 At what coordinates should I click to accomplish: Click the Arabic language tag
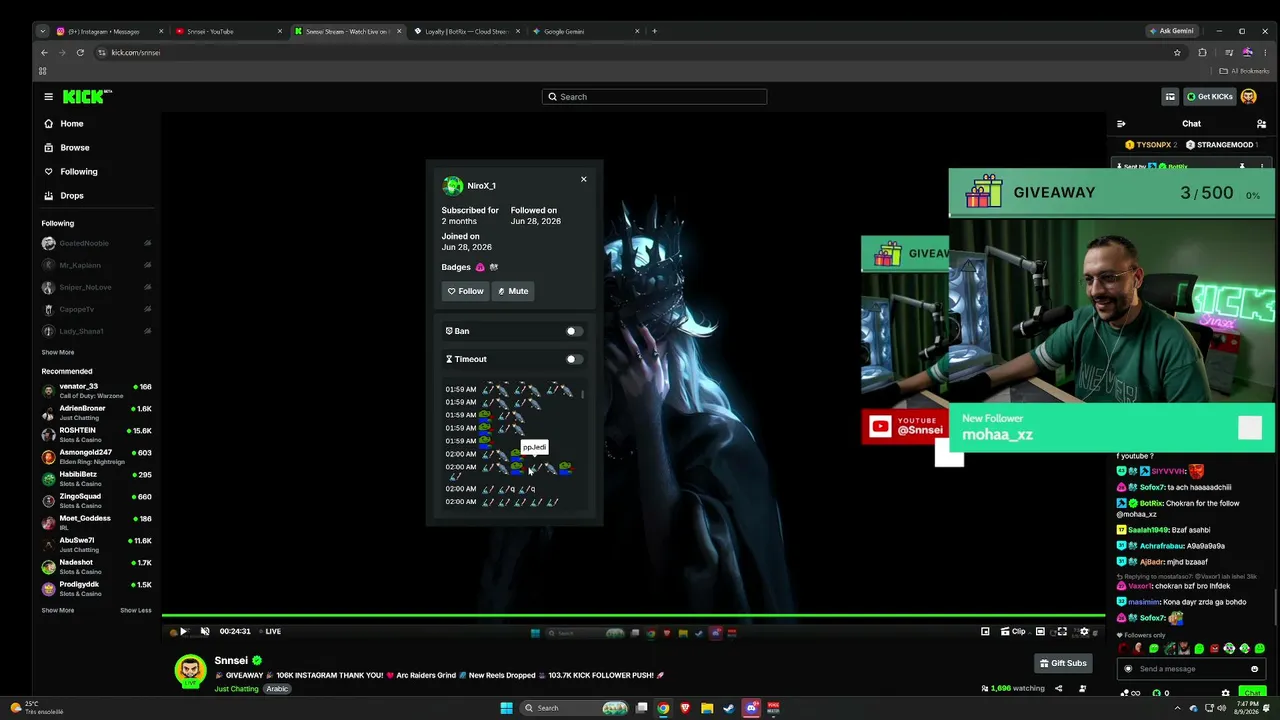tap(277, 689)
